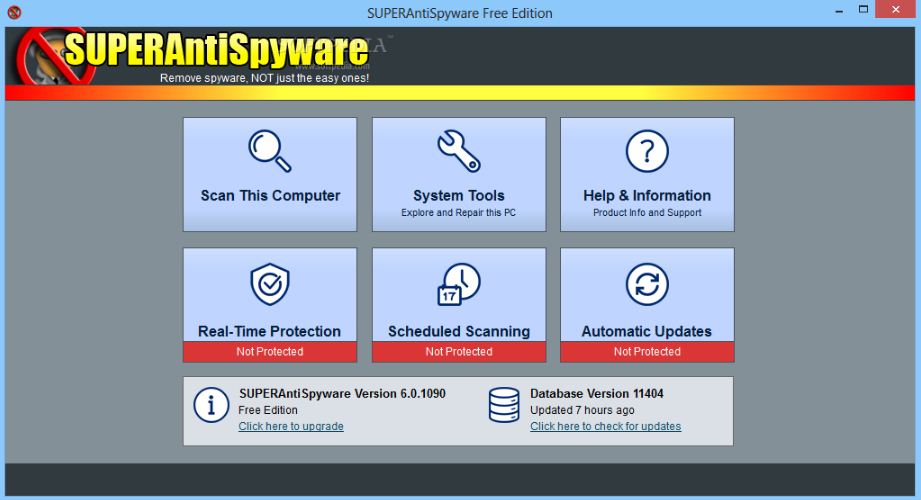Minimize the SUPERAntiSpyware window
921x500 pixels.
839,11
